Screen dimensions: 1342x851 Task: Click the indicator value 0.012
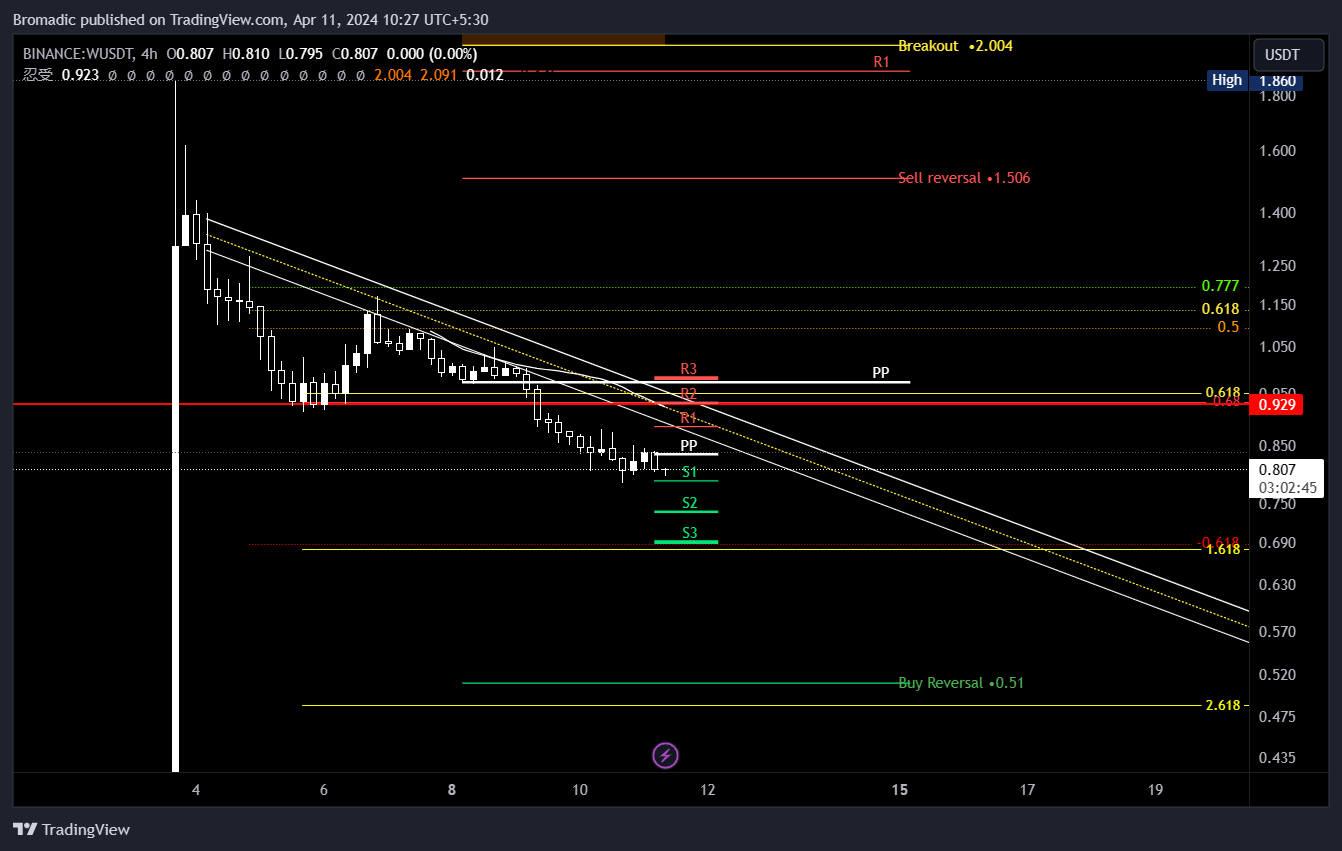pyautogui.click(x=485, y=75)
